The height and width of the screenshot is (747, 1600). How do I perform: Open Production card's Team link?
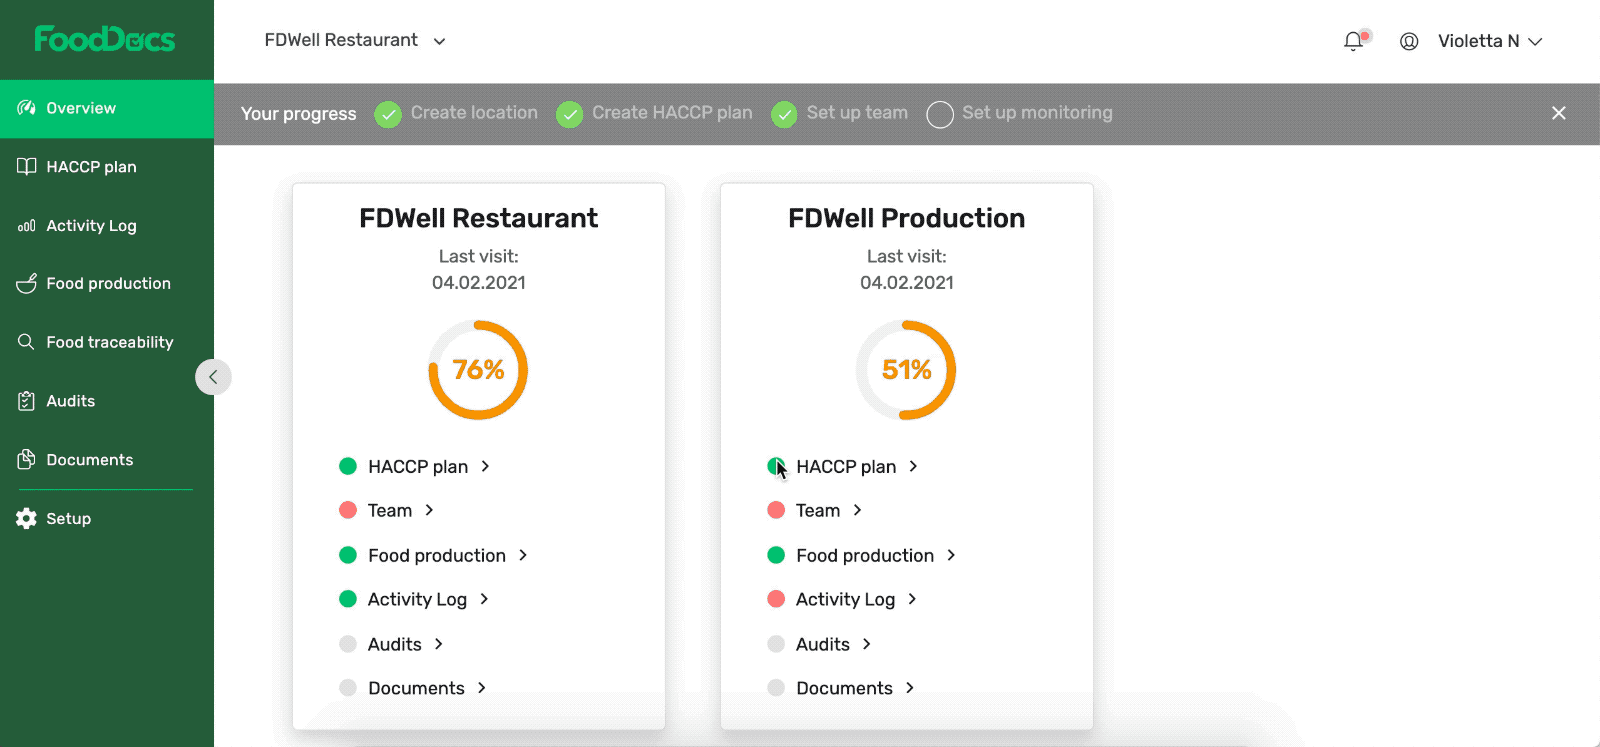pyautogui.click(x=818, y=510)
